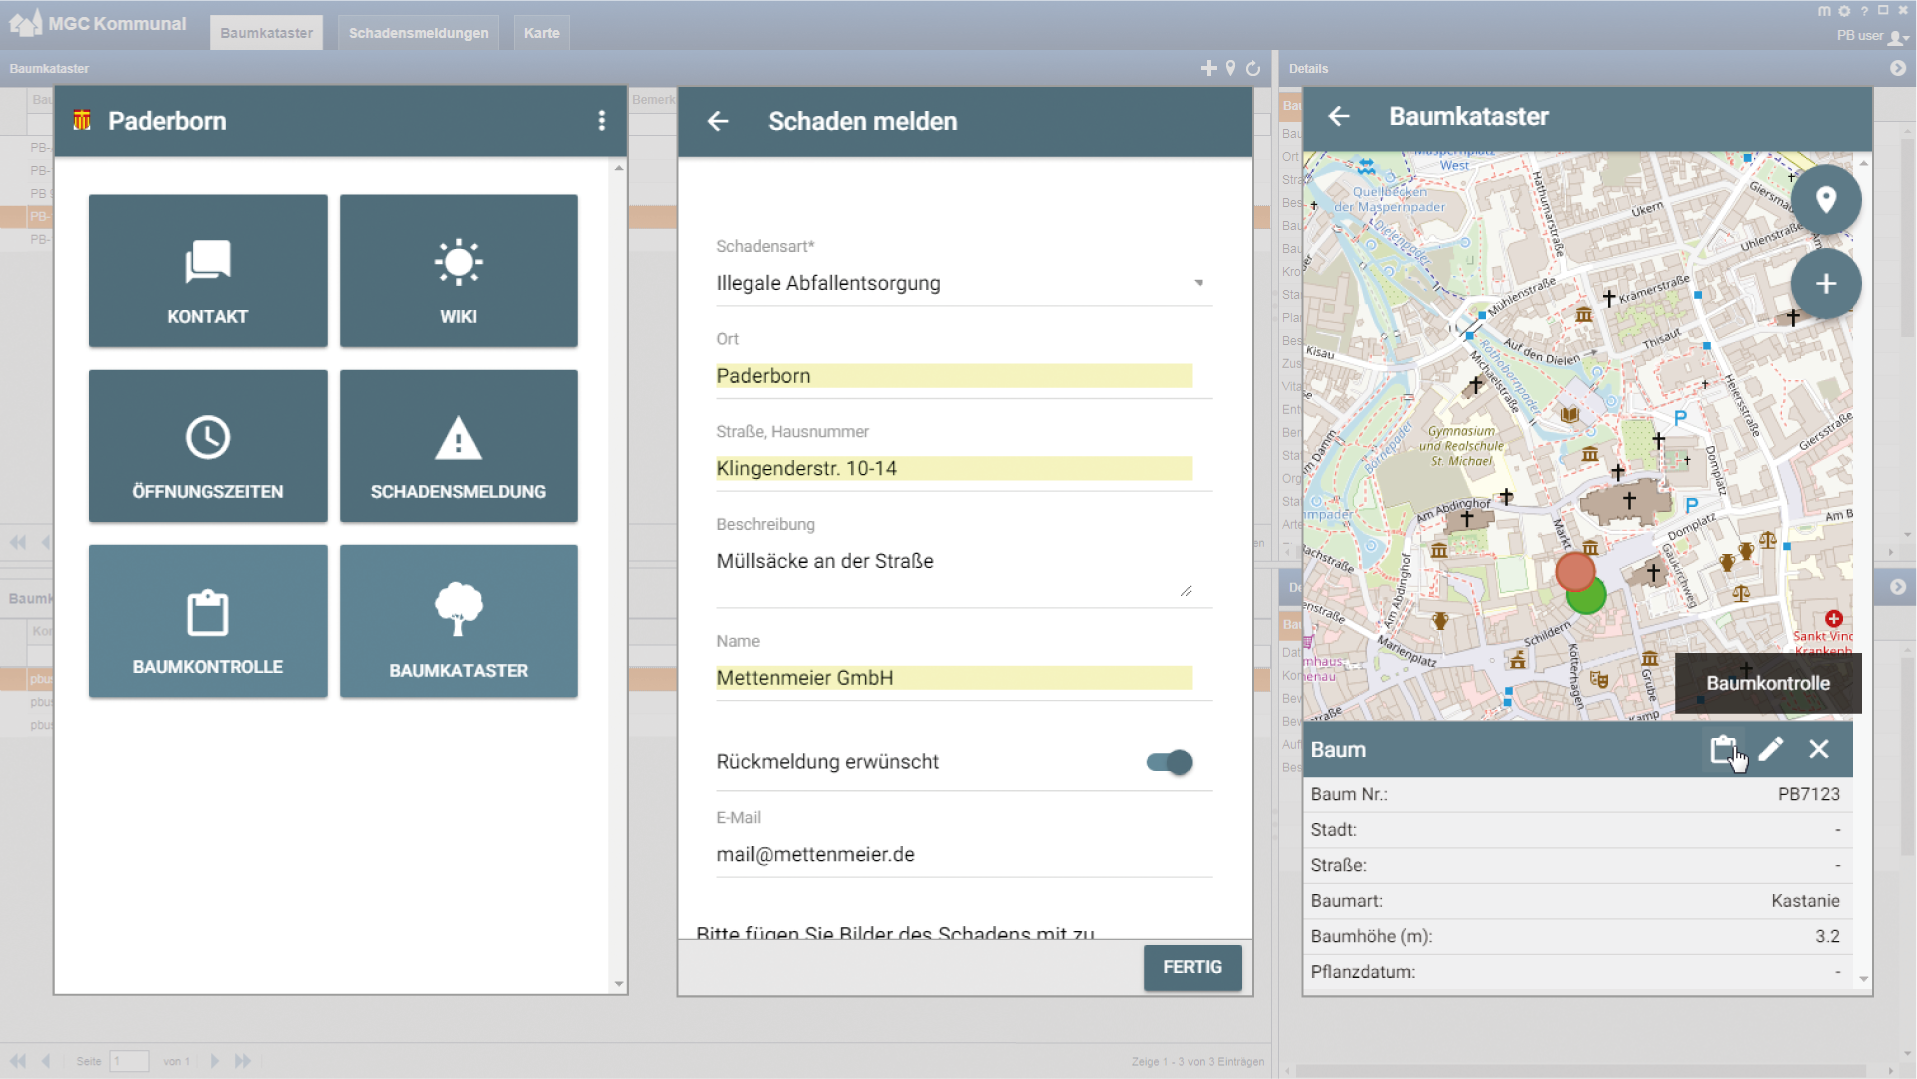Click the Baumkontrolle tooltip label on map
1917x1079 pixels.
point(1768,683)
